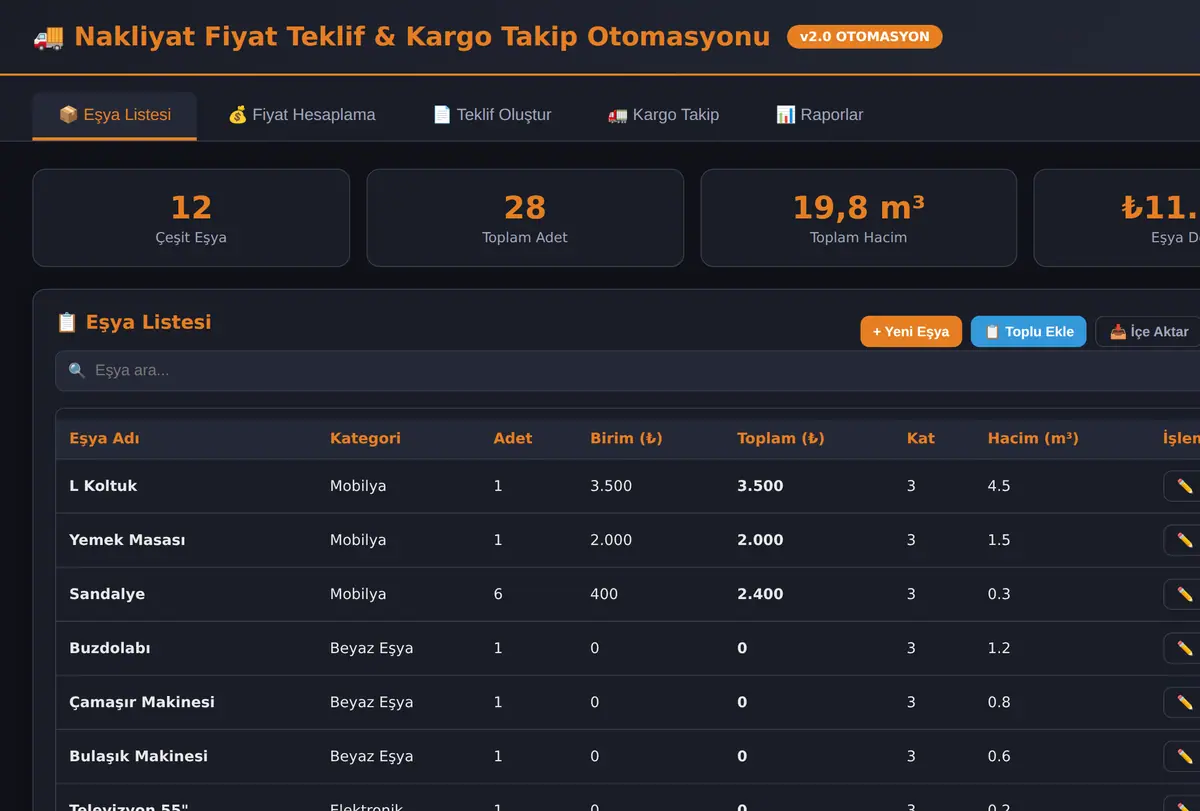The width and height of the screenshot is (1200, 811).
Task: Click the Toplu Ekle button
Action: click(1029, 332)
